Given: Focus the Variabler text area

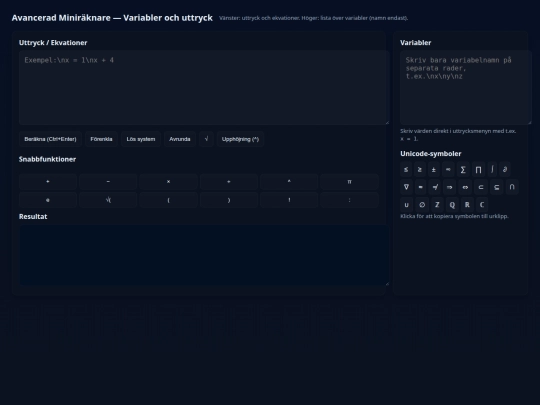Looking at the screenshot, I should coord(466,87).
